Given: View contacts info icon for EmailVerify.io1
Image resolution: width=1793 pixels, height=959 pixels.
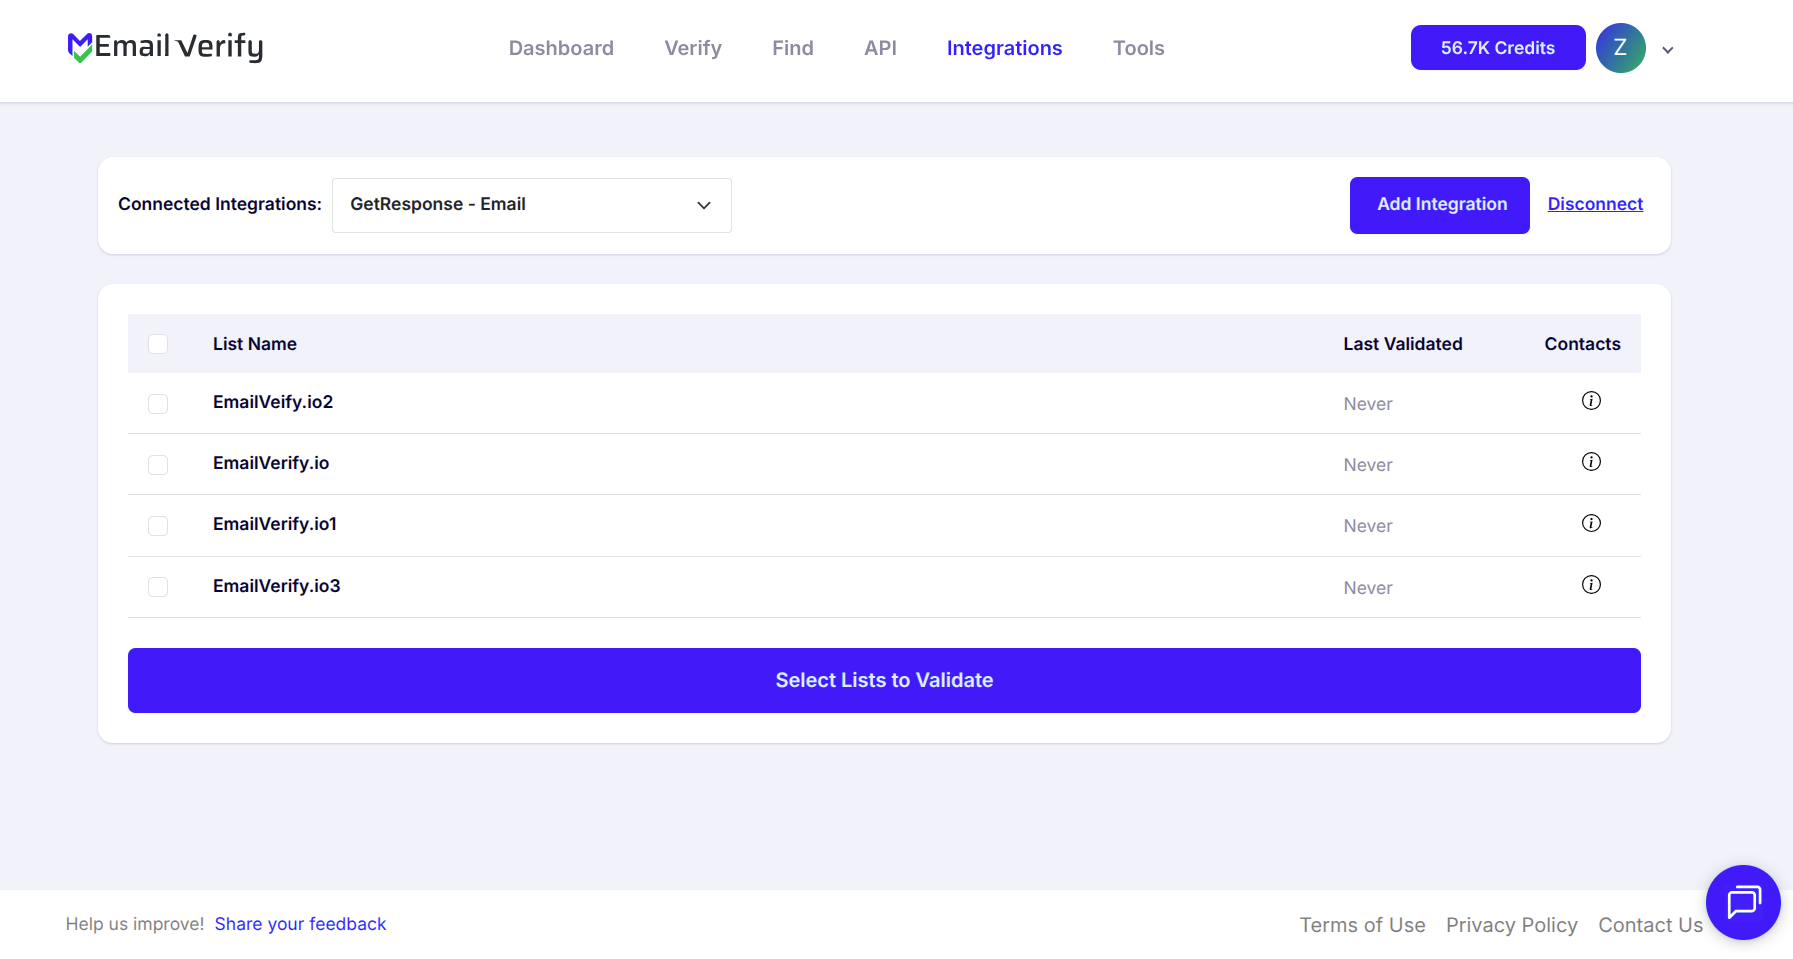Looking at the screenshot, I should point(1591,523).
